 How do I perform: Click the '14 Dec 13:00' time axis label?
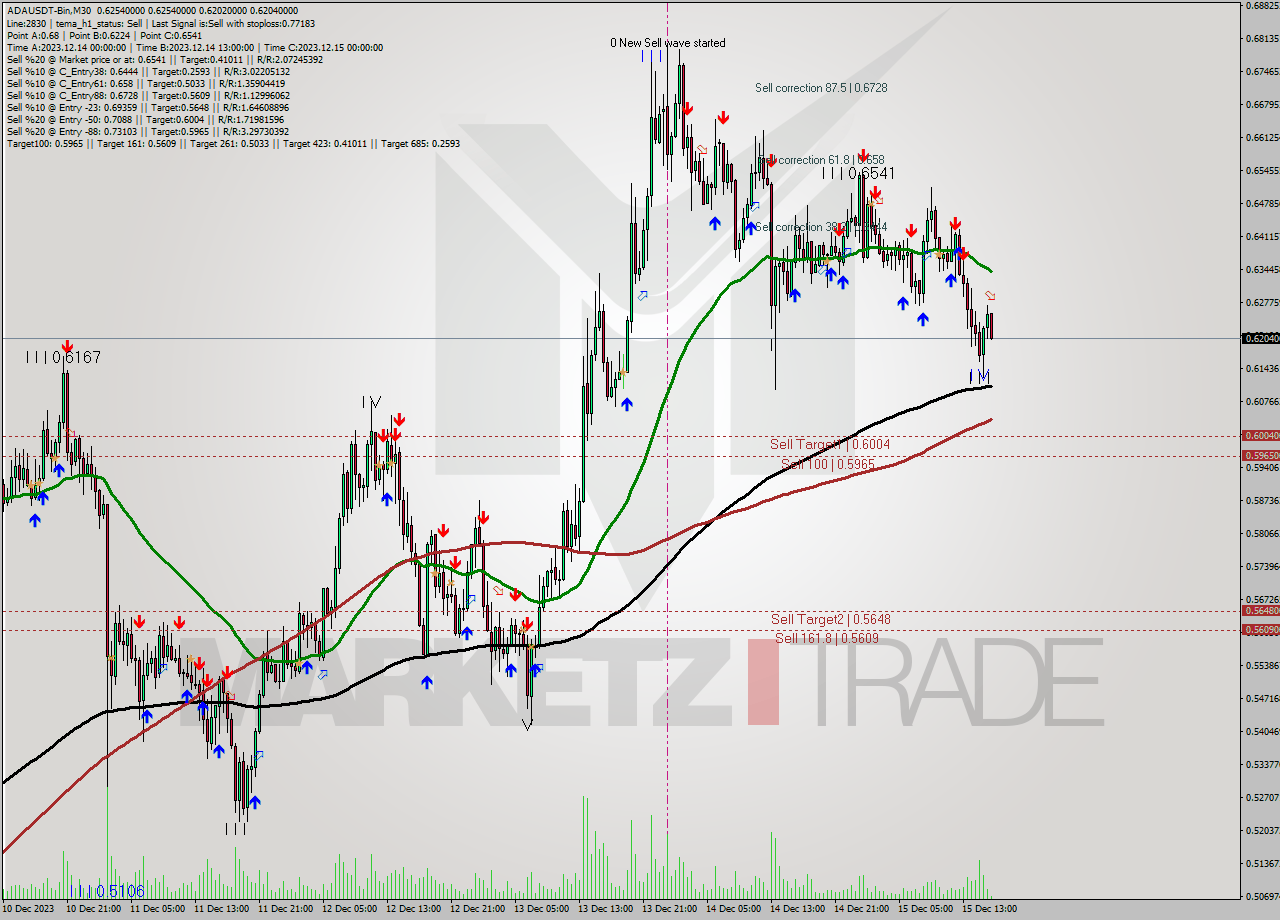[x=797, y=909]
